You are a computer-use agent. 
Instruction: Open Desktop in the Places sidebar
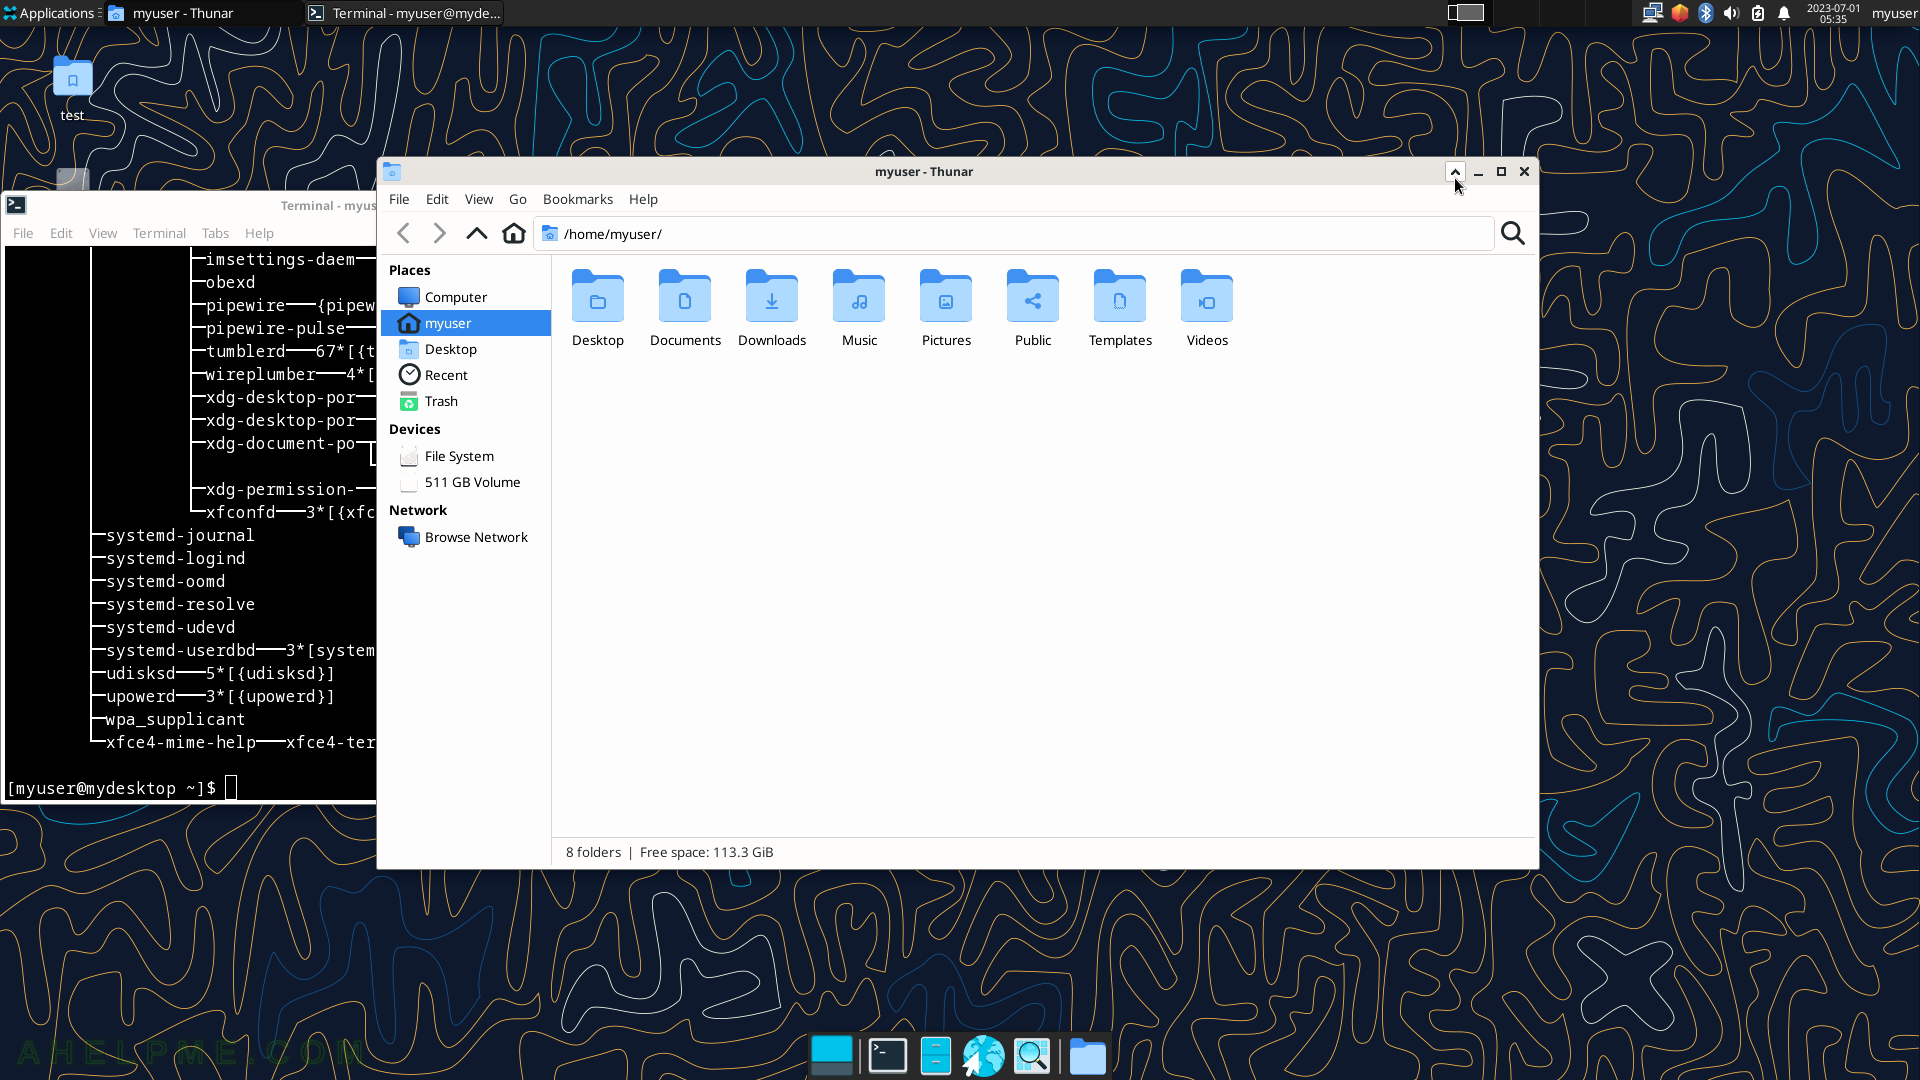(466, 349)
